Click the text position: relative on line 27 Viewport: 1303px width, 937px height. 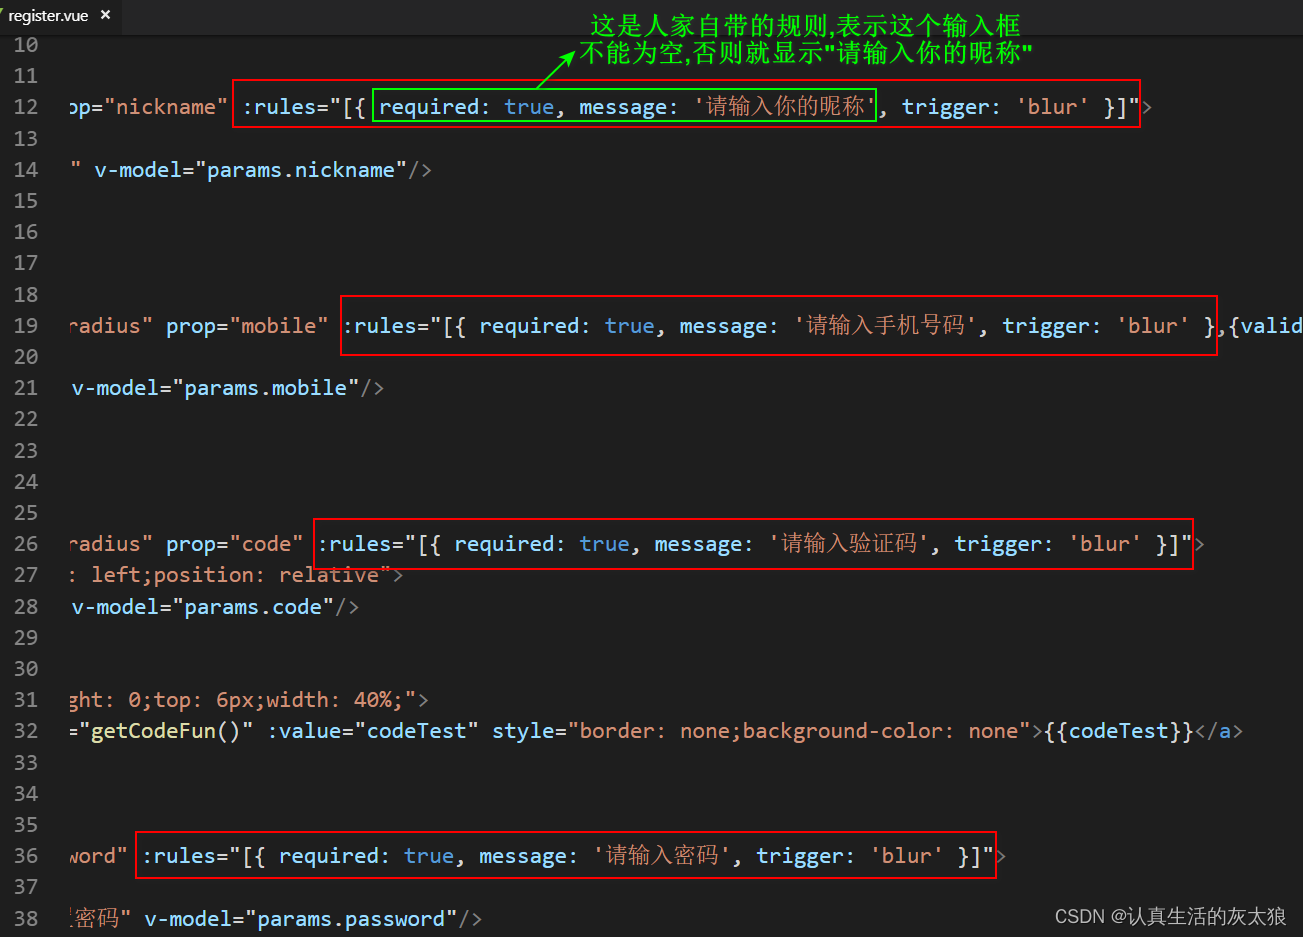point(266,575)
